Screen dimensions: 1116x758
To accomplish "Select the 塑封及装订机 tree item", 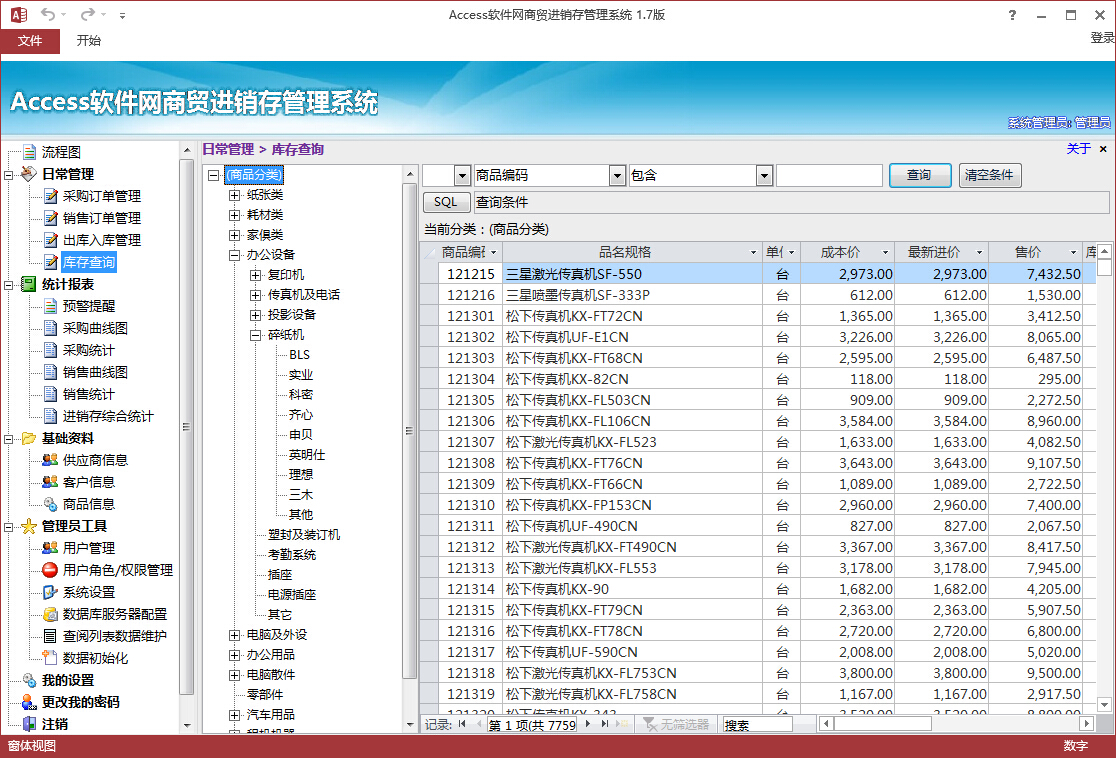I will pos(304,535).
